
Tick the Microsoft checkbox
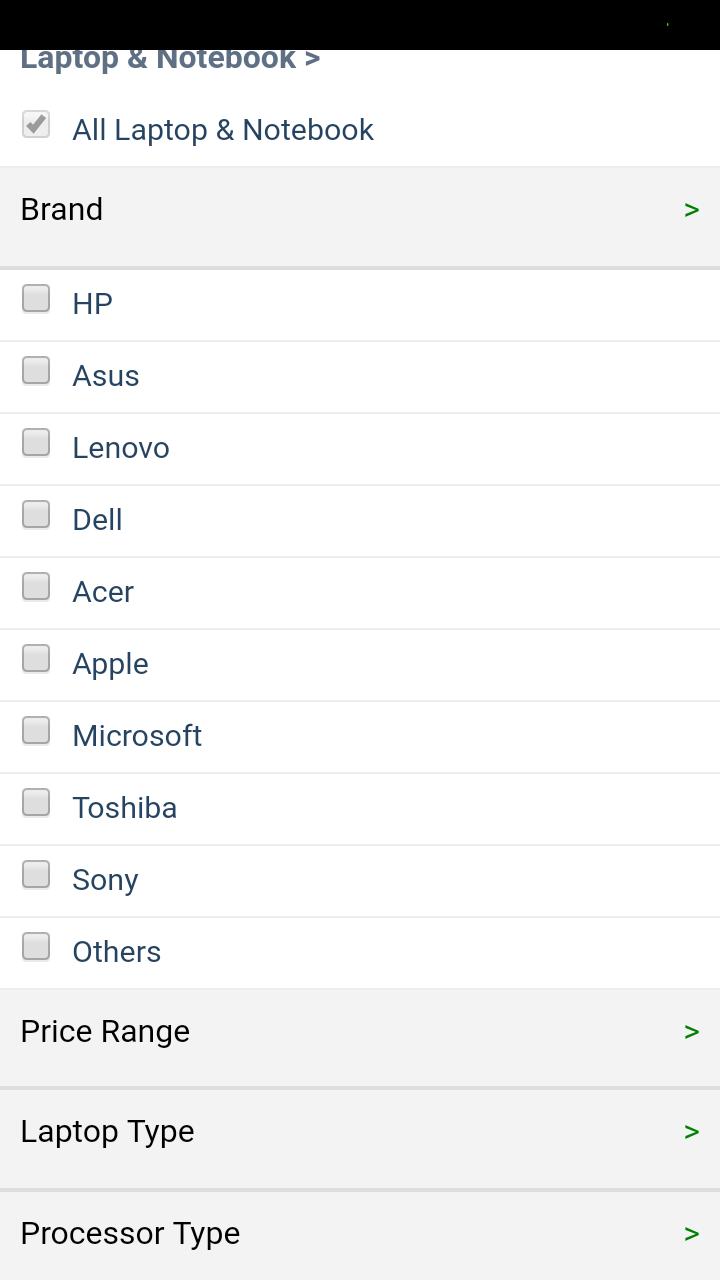tap(36, 730)
